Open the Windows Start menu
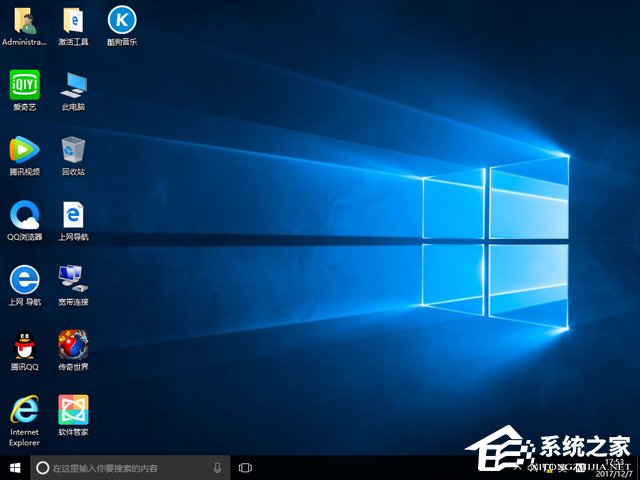 (x=14, y=467)
